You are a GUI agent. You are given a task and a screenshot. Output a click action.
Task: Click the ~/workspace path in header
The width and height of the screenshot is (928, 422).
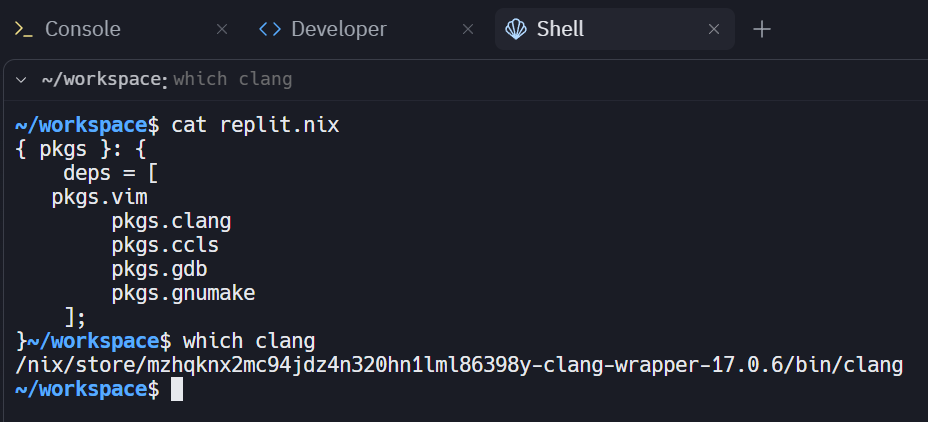[x=100, y=79]
